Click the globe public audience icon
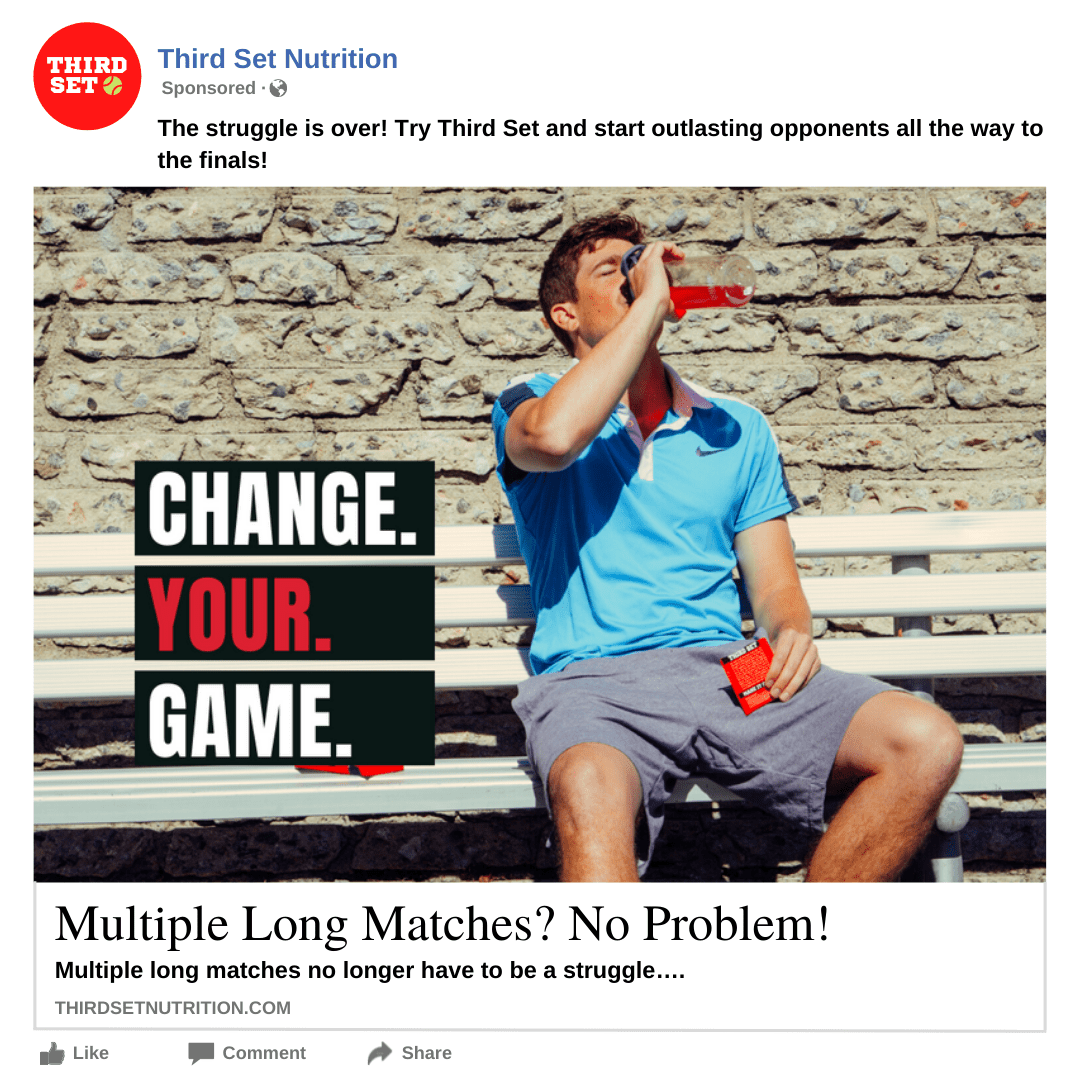Viewport: 1080px width, 1080px height. 278,88
